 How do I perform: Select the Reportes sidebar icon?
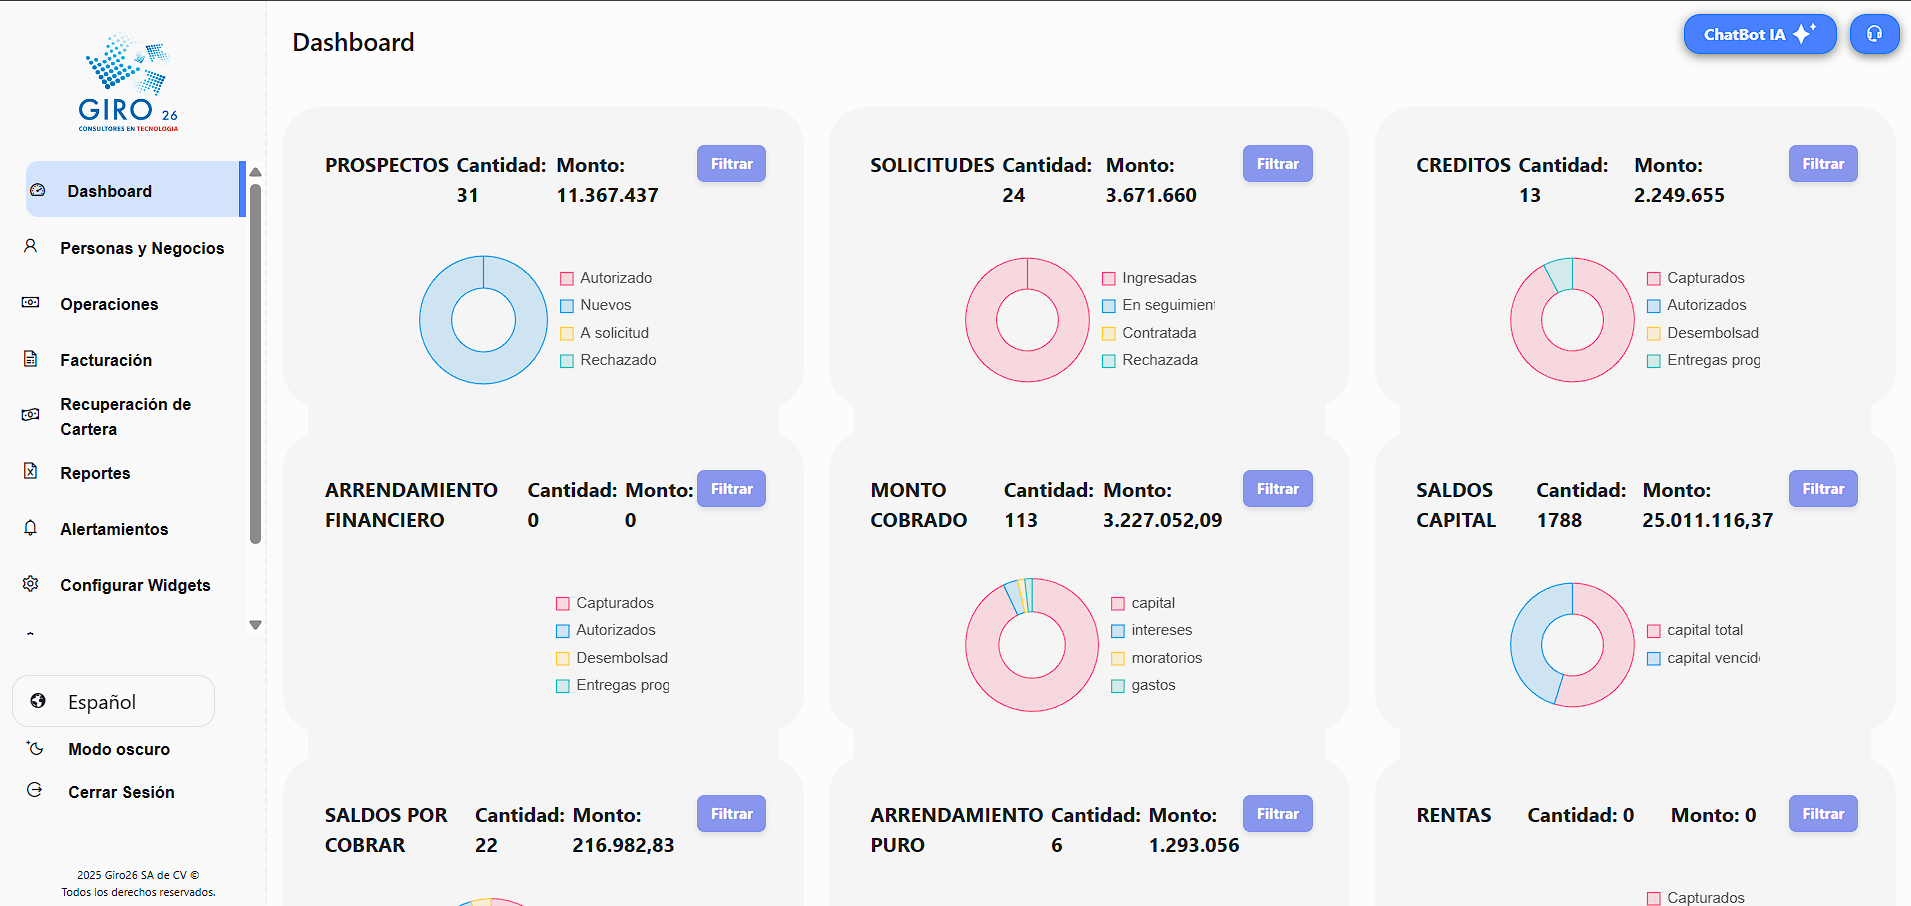click(x=30, y=472)
